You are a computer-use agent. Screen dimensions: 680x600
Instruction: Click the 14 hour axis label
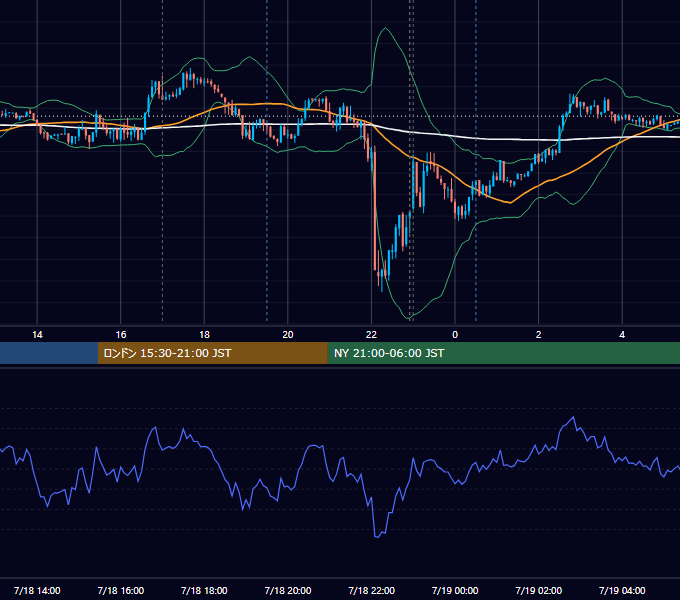37,335
